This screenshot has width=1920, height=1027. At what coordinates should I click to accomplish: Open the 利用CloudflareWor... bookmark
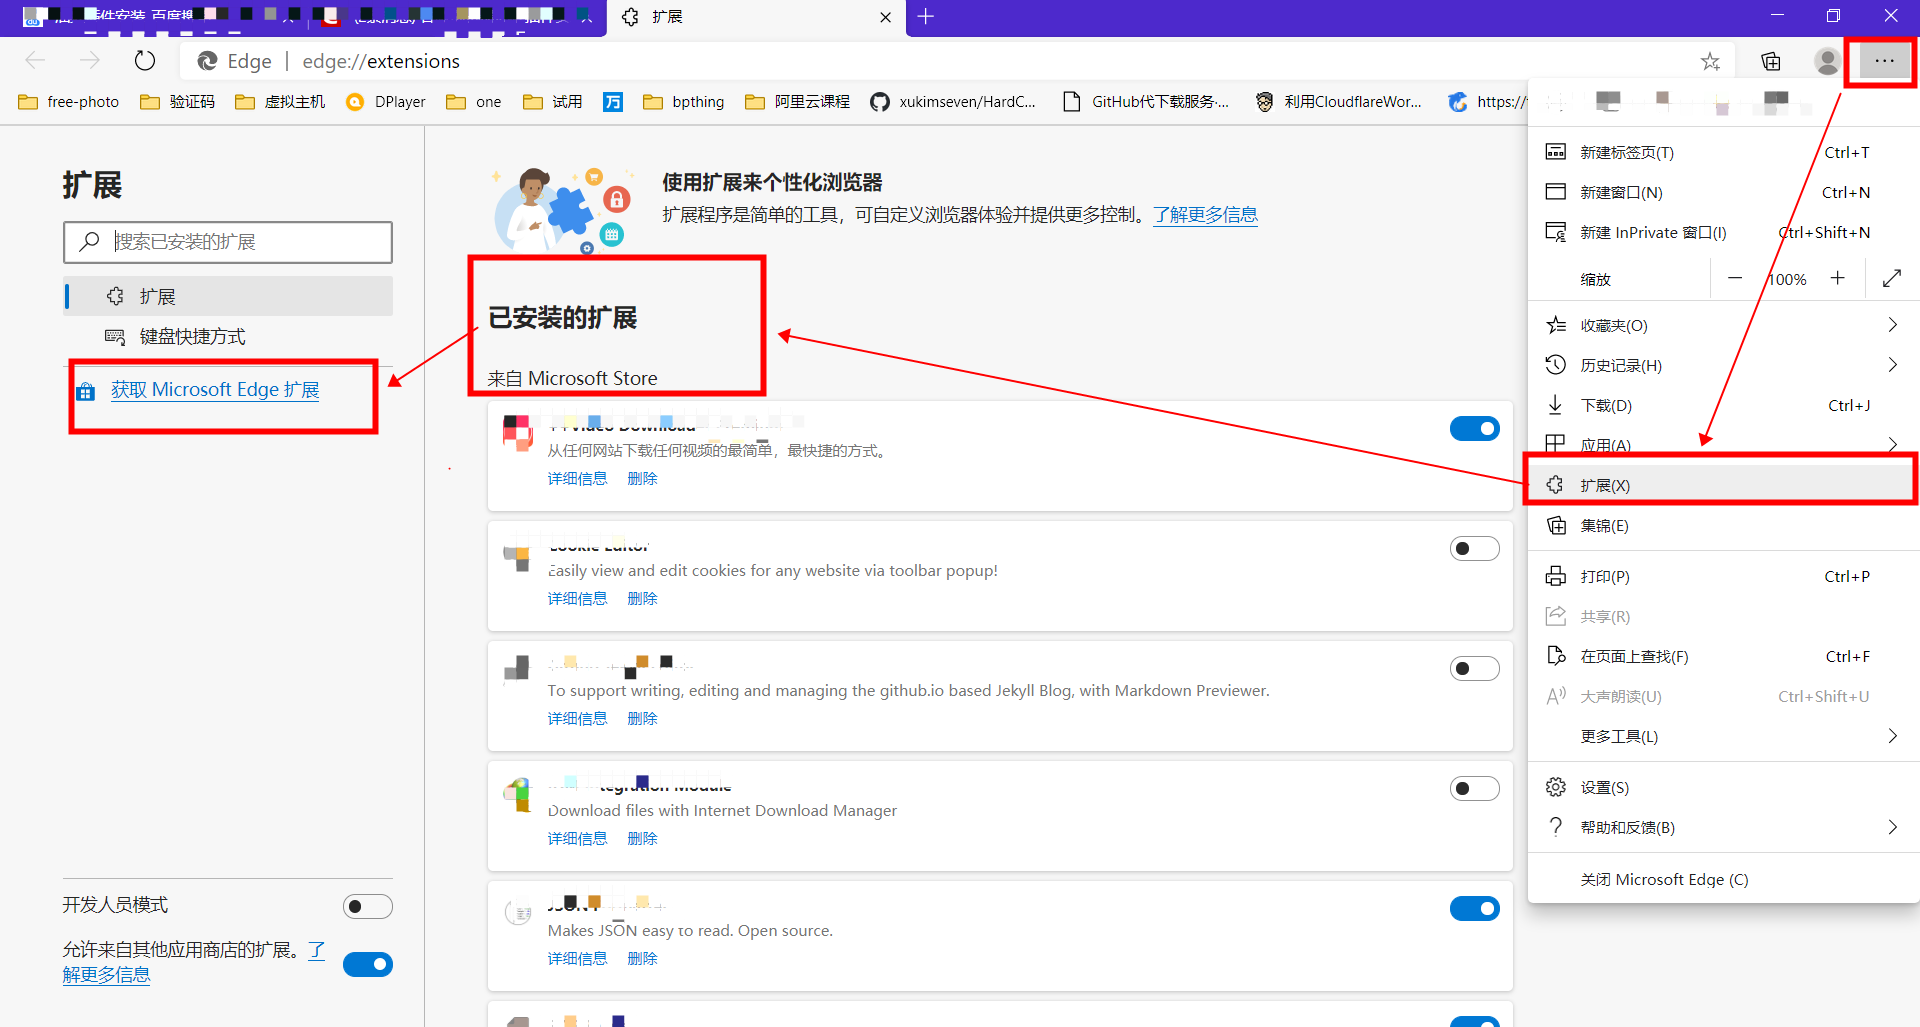pyautogui.click(x=1339, y=102)
